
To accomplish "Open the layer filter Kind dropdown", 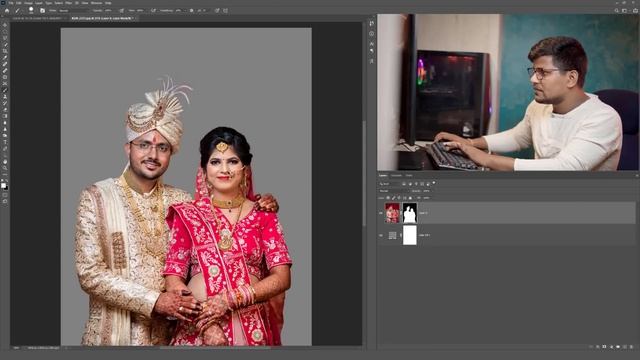I will 389,184.
